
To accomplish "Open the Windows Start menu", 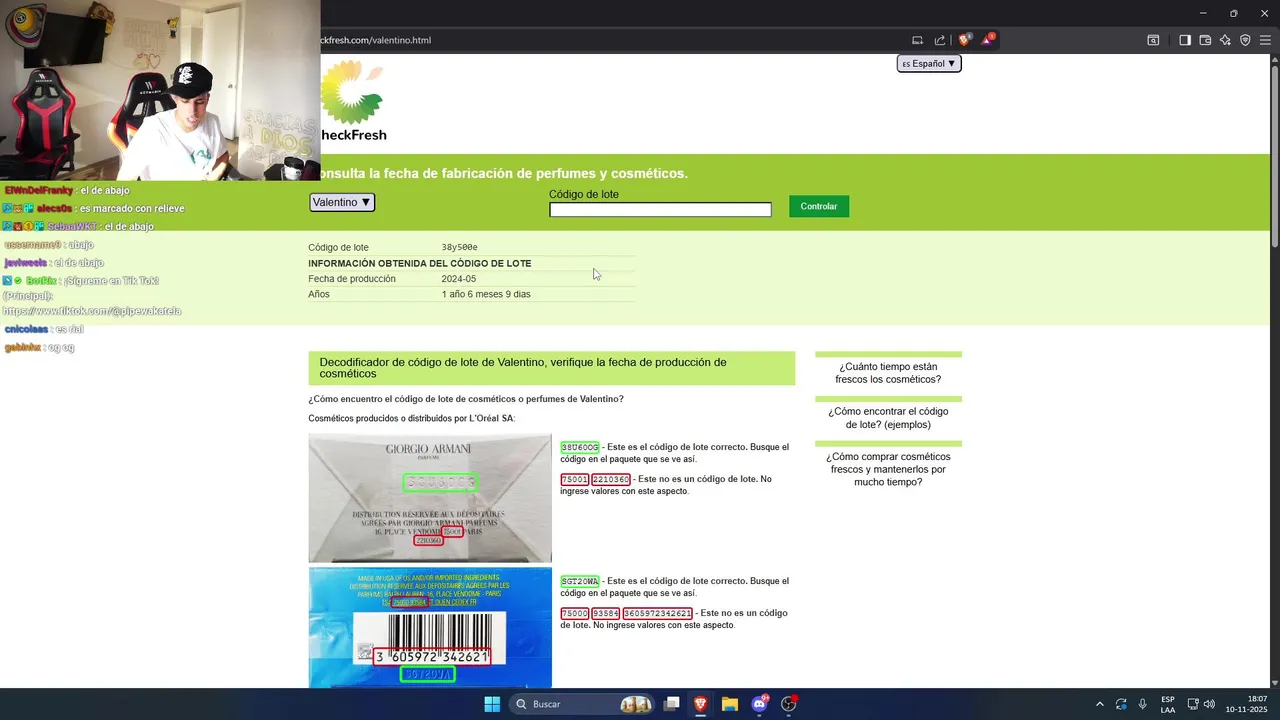I will [492, 704].
